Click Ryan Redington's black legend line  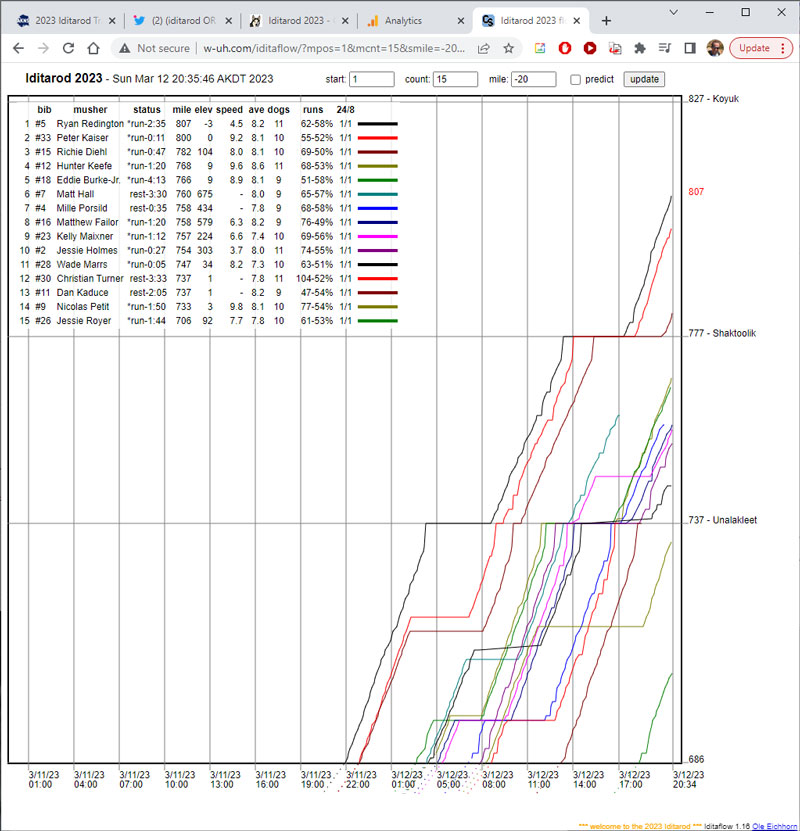click(378, 124)
